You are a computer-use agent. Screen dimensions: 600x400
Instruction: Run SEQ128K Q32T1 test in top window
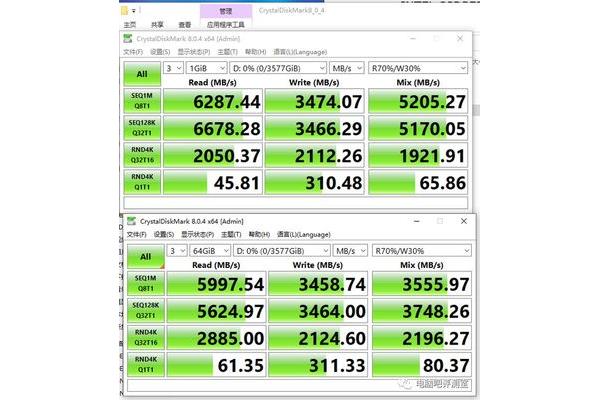(142, 128)
